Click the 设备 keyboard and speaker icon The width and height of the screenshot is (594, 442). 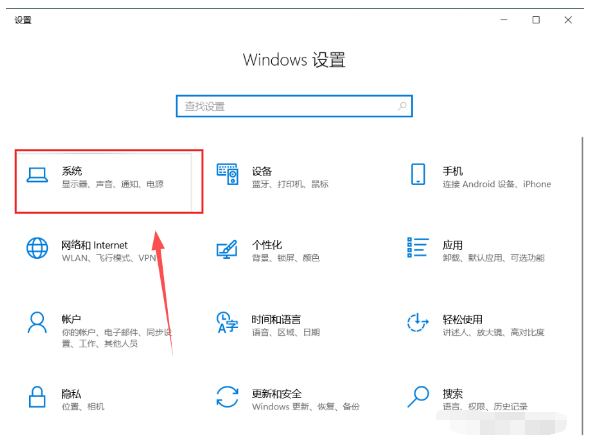point(227,174)
